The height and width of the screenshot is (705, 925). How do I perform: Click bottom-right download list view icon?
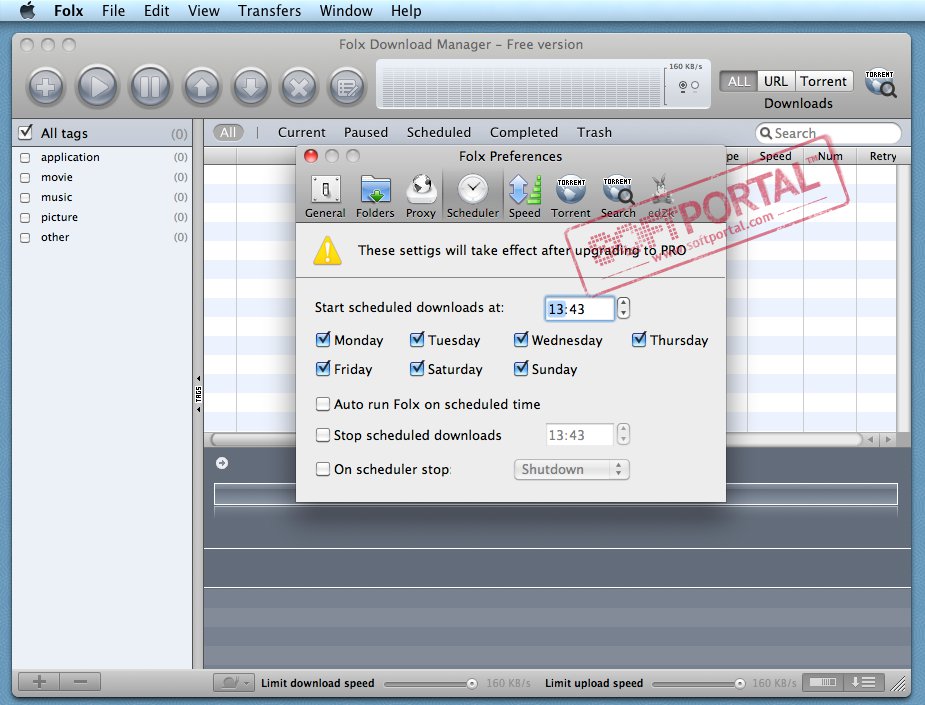863,683
